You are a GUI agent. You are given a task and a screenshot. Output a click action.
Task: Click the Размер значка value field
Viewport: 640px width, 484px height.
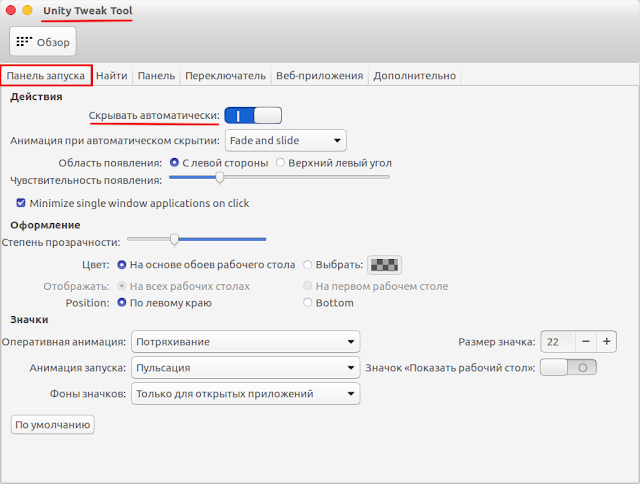tap(558, 342)
